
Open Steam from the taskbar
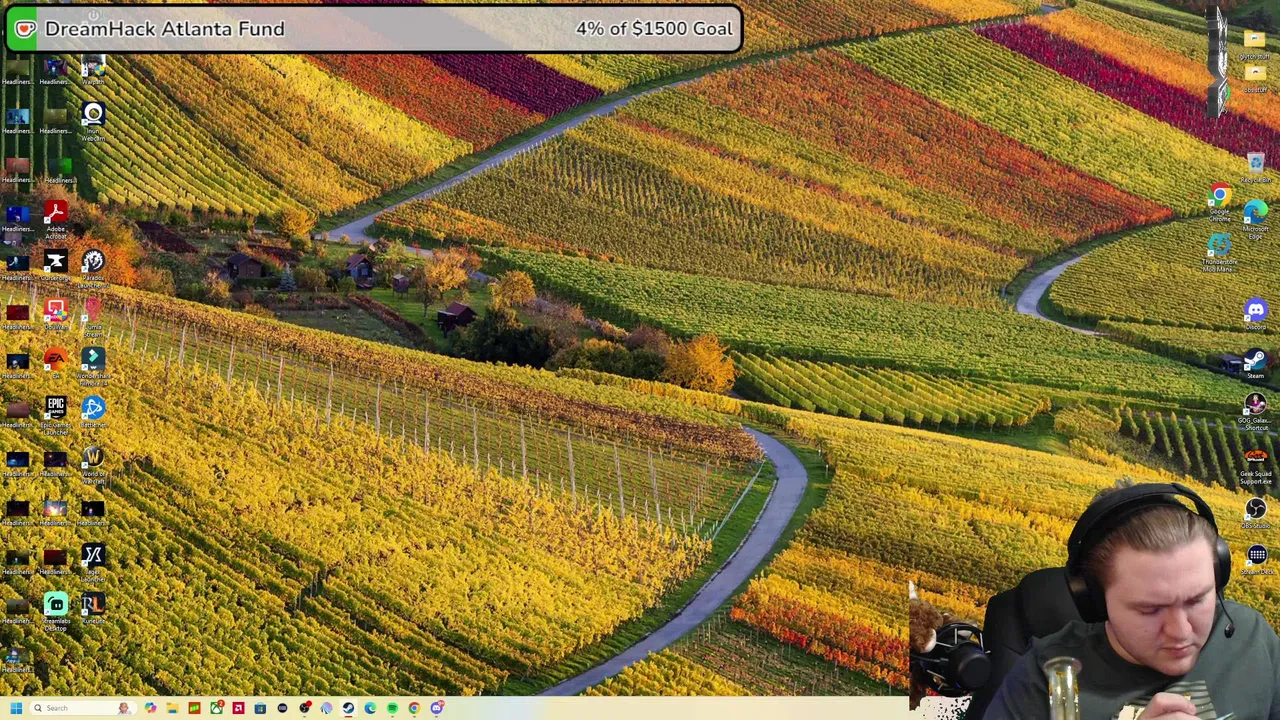pos(348,708)
